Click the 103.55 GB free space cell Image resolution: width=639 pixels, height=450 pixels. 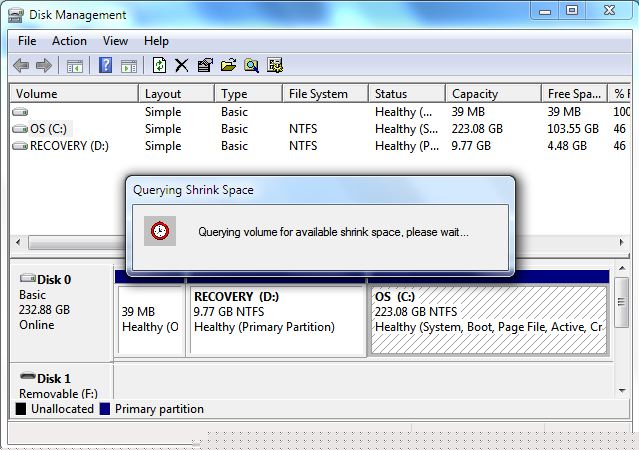(573, 129)
